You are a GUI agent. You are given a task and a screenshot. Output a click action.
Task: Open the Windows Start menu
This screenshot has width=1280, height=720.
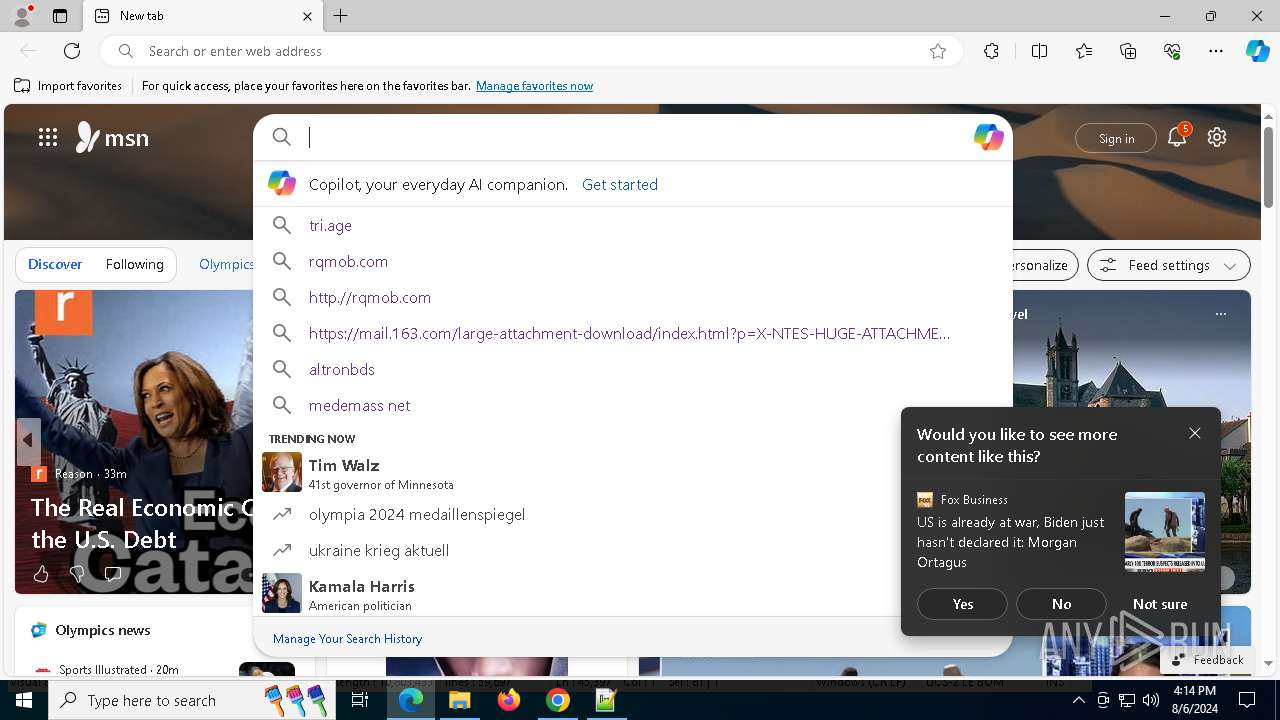pos(23,700)
